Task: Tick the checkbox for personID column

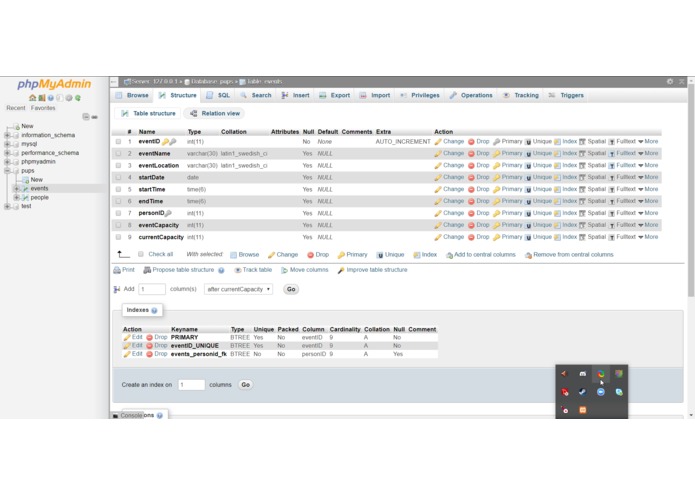Action: point(118,214)
